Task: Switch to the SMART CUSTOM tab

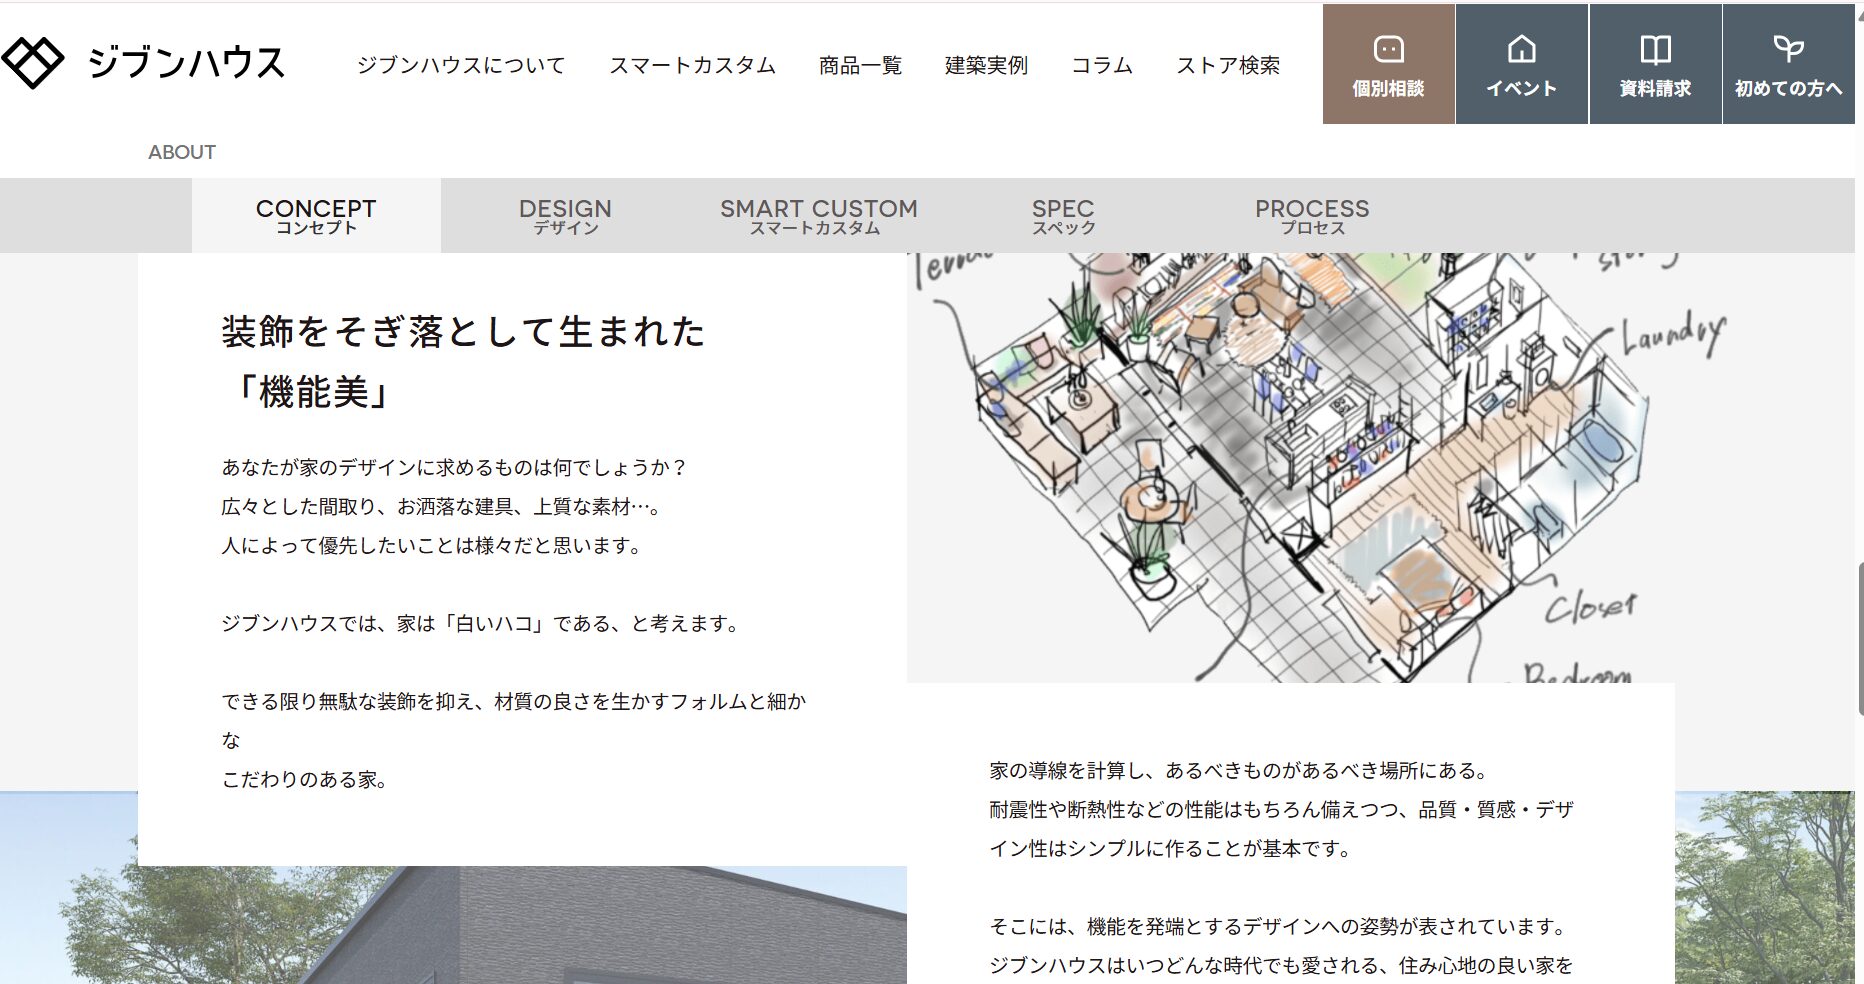Action: pyautogui.click(x=818, y=215)
